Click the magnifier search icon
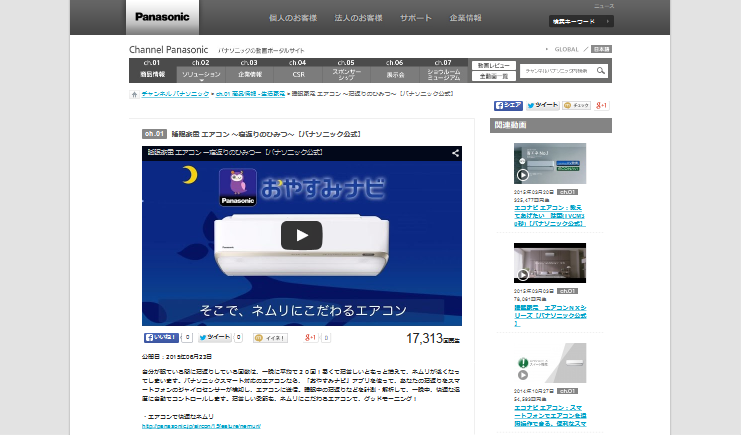 tap(601, 71)
